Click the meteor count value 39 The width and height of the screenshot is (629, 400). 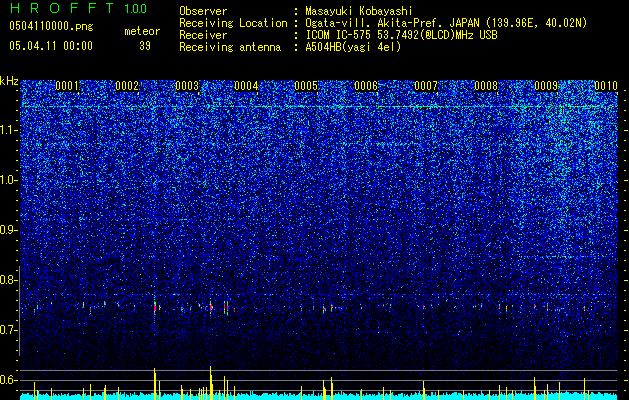[x=145, y=46]
